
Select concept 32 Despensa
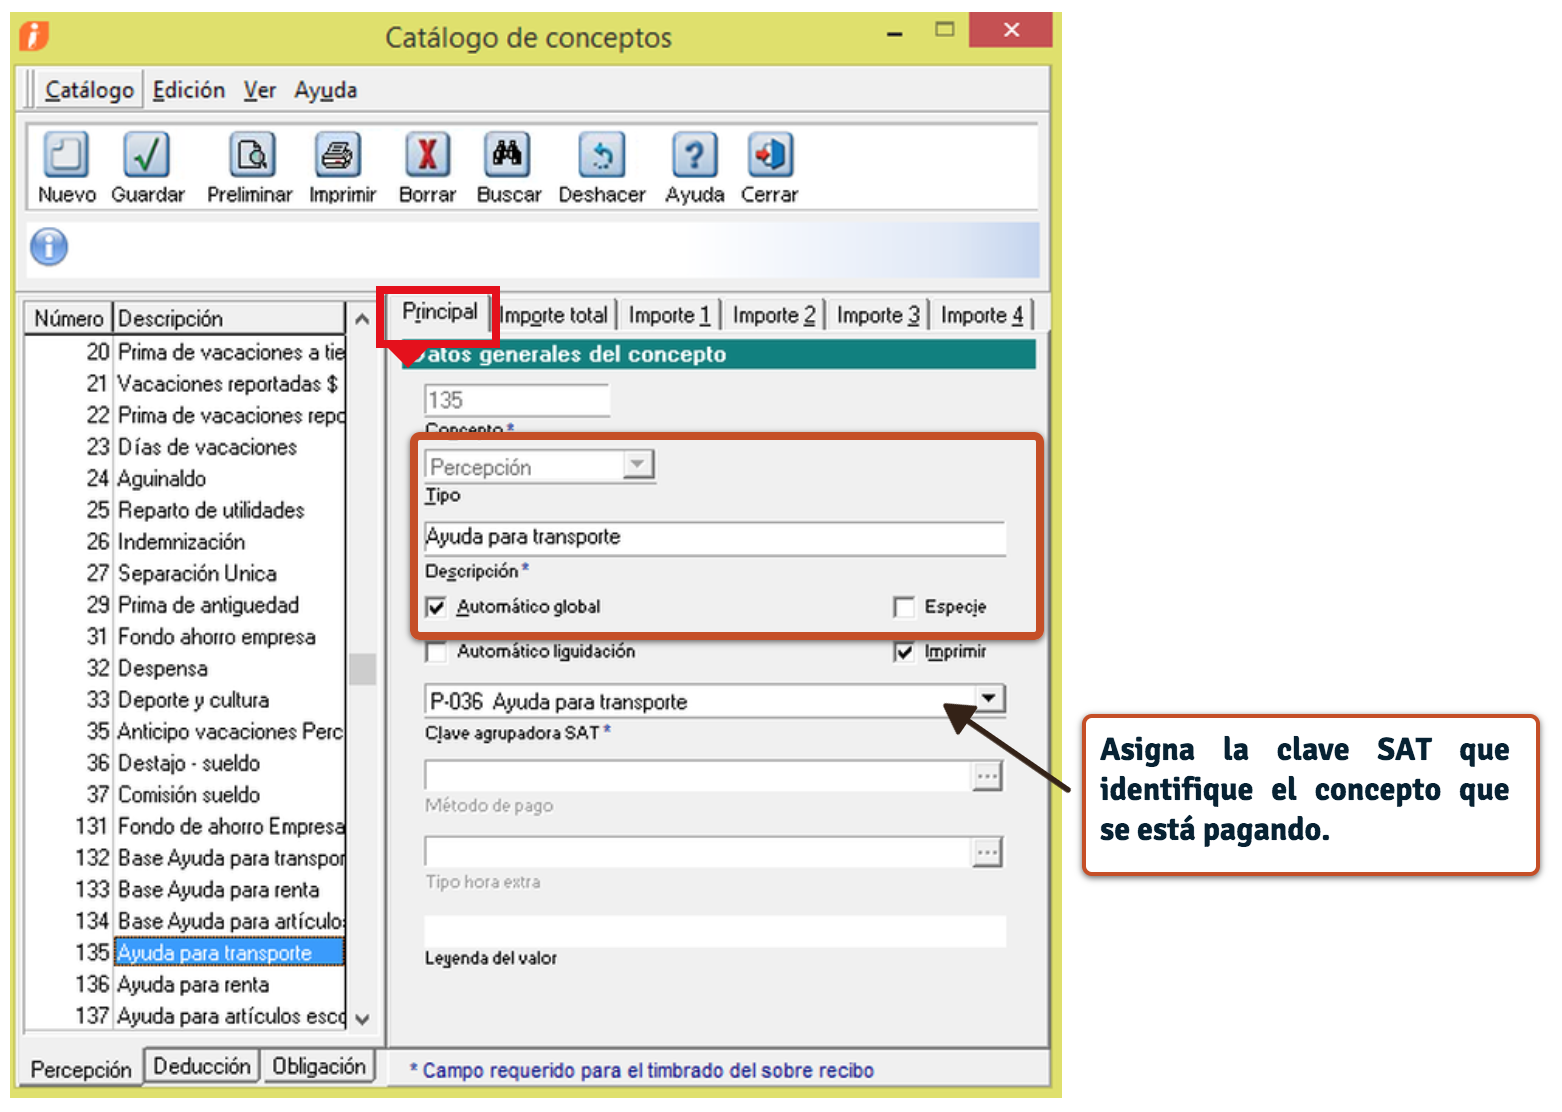coord(185,668)
